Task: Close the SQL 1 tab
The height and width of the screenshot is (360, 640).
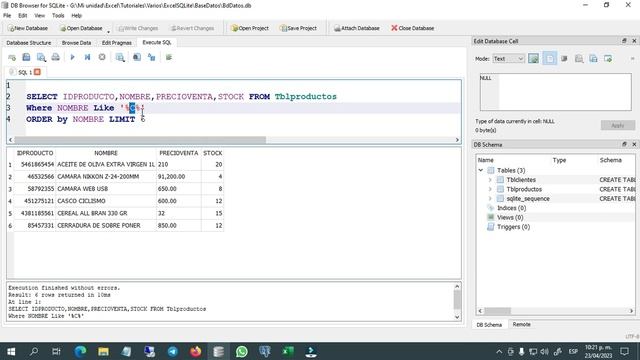Action: click(x=37, y=72)
